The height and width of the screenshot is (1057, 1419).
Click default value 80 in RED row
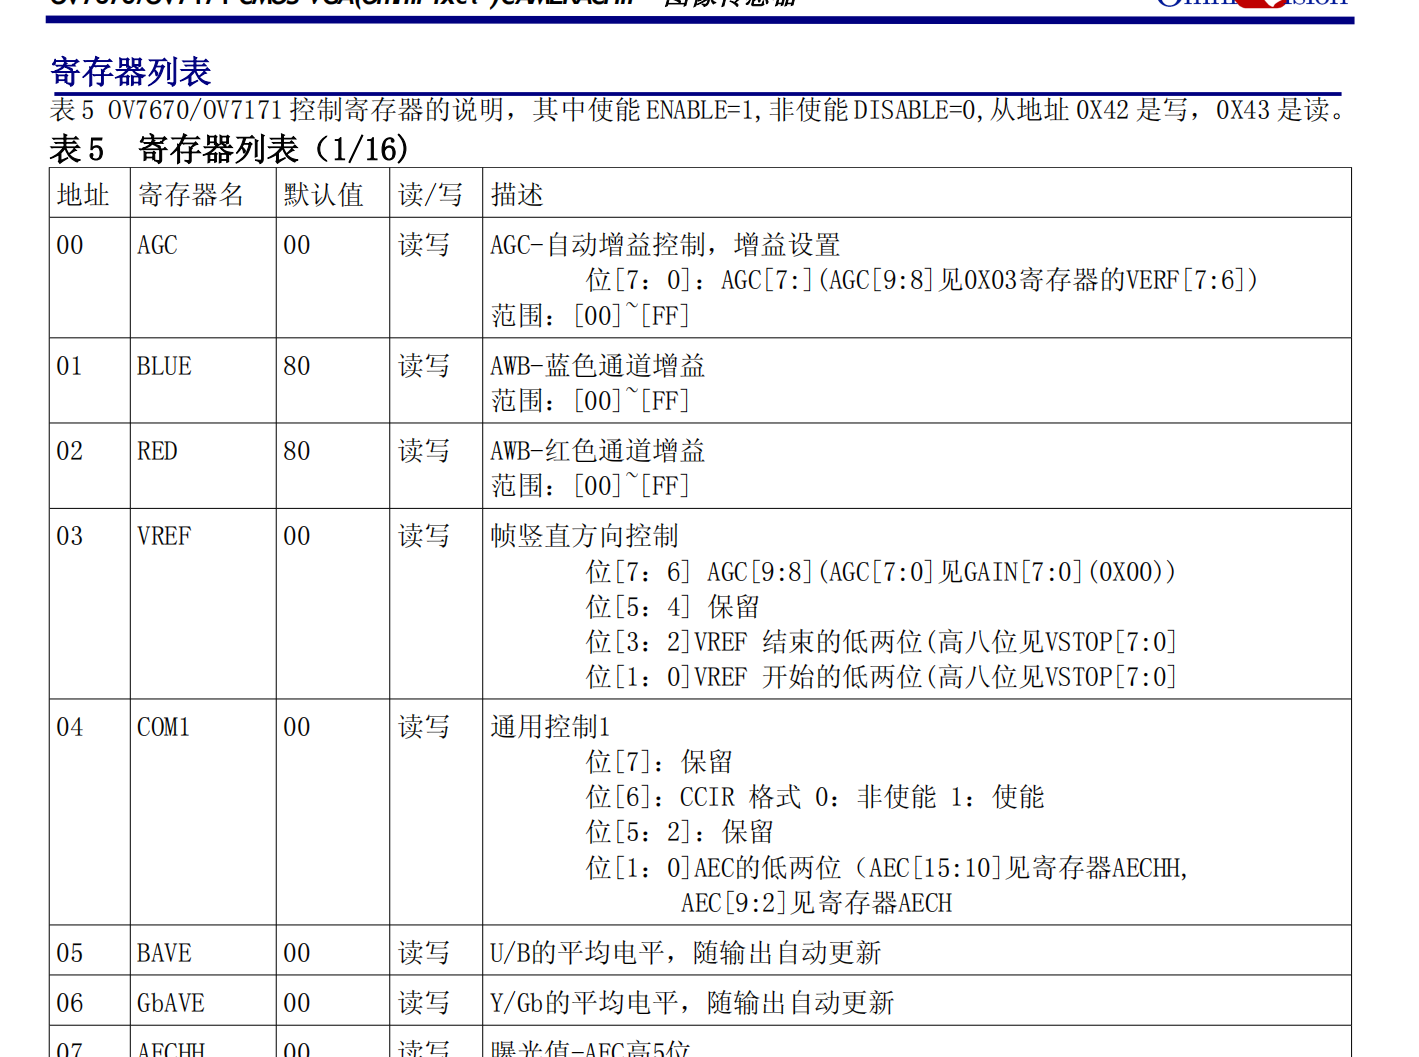pos(297,451)
